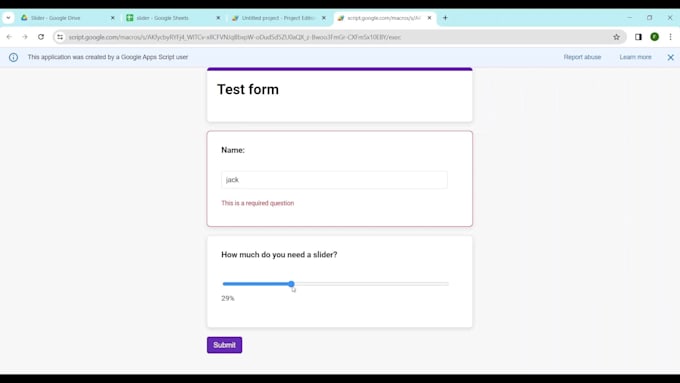This screenshot has width=680, height=383.
Task: Click the browser back arrow
Action: 9,37
